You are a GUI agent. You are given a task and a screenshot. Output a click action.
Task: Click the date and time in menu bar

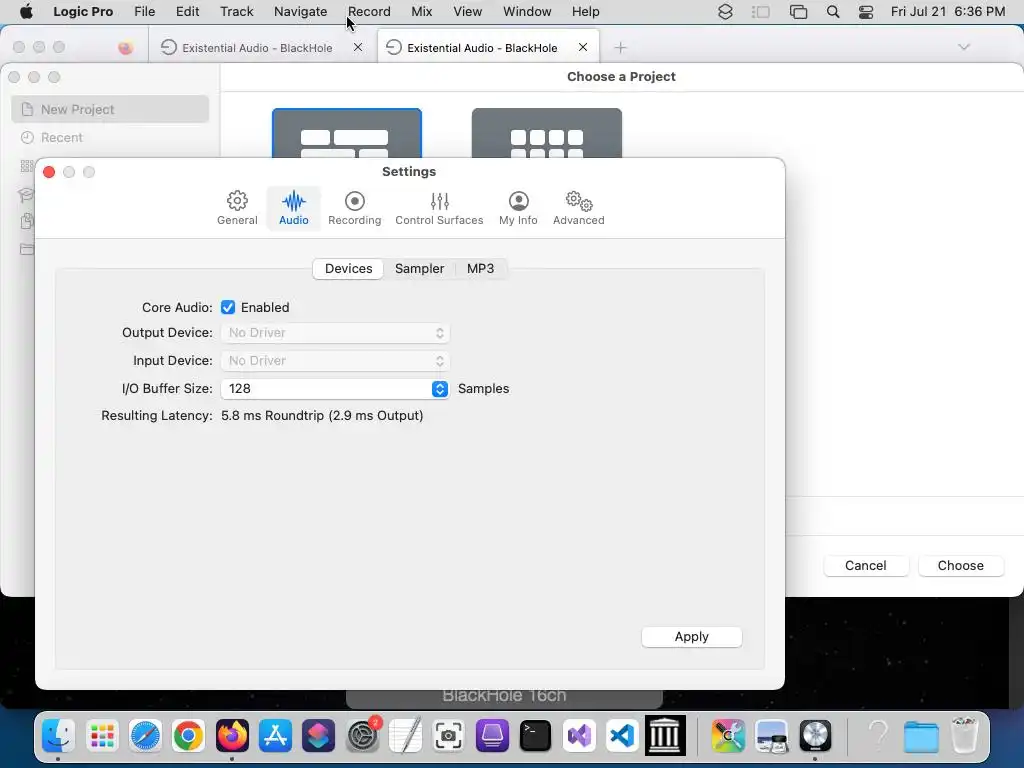pyautogui.click(x=948, y=12)
